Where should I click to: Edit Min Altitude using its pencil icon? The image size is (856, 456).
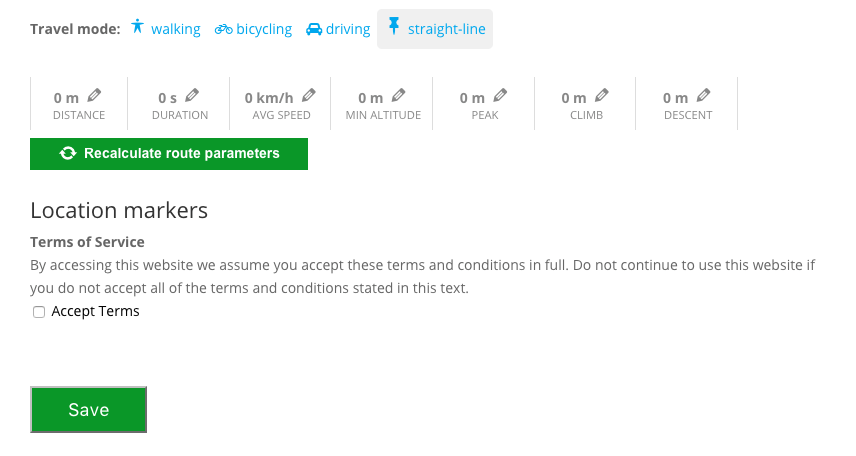tap(398, 95)
